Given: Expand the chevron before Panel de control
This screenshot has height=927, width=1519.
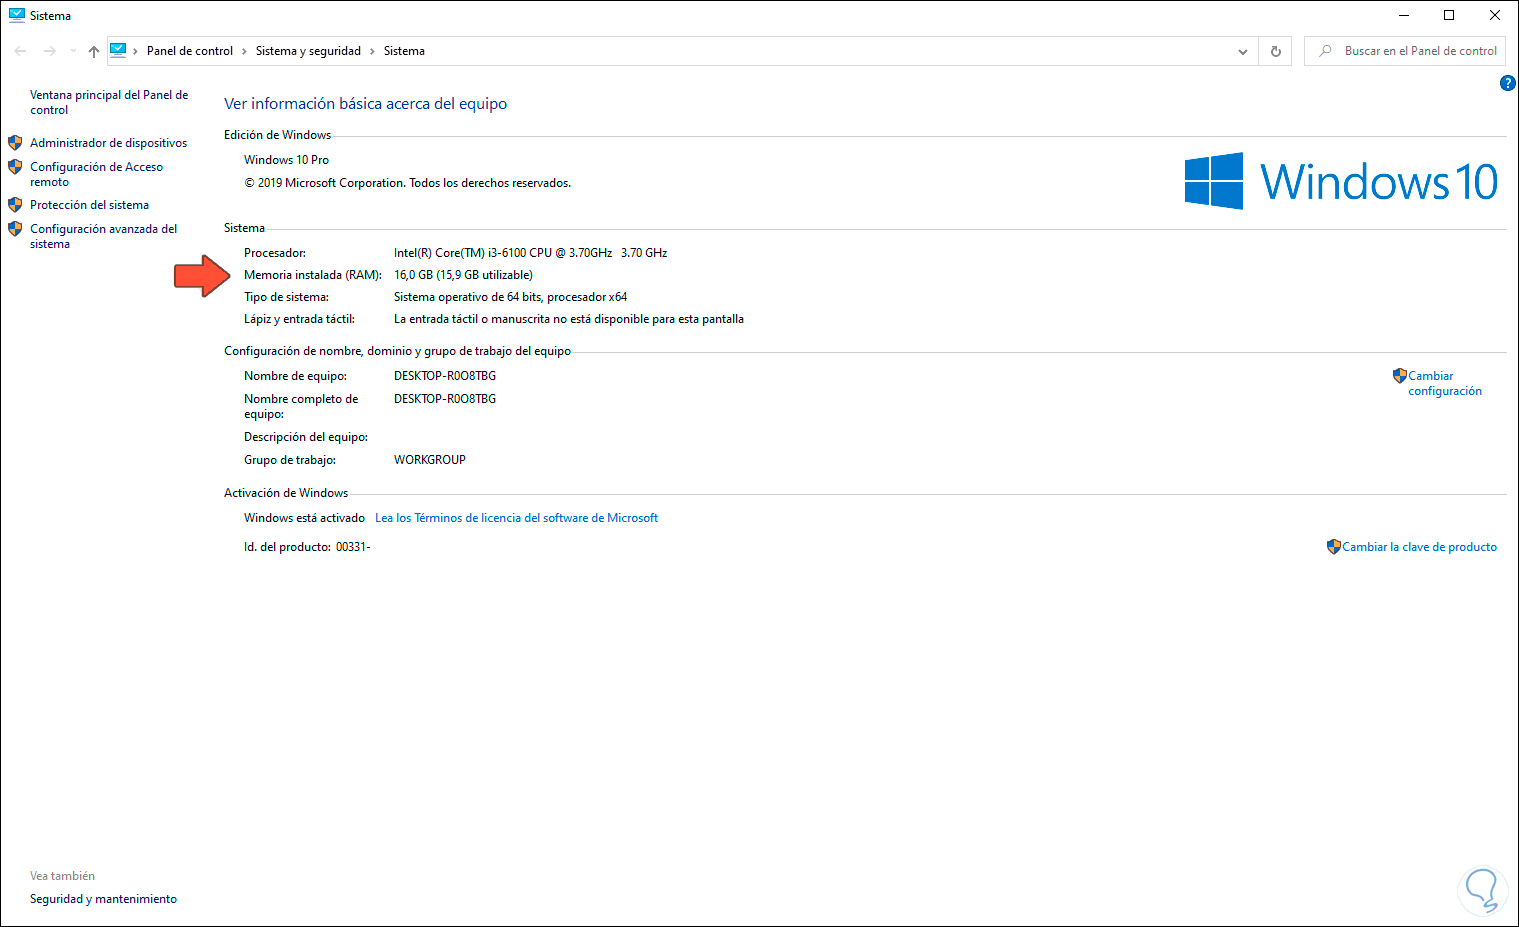Looking at the screenshot, I should (136, 51).
